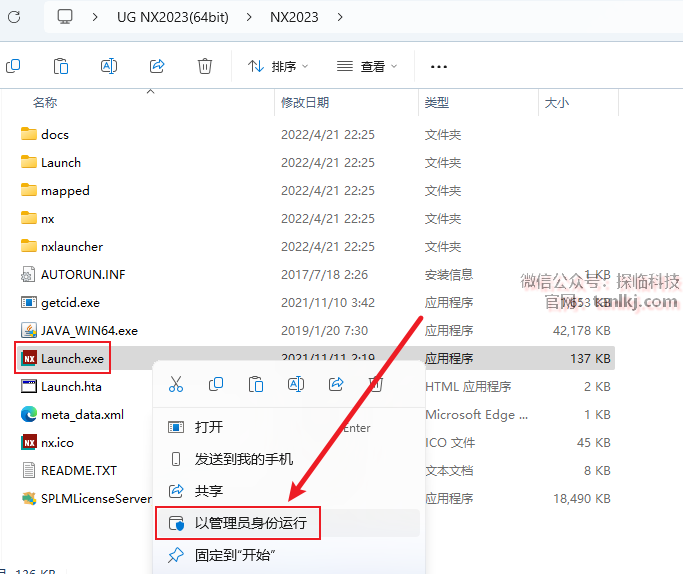Paste with the context menu clipboard icon
This screenshot has height=574, width=683.
[256, 384]
